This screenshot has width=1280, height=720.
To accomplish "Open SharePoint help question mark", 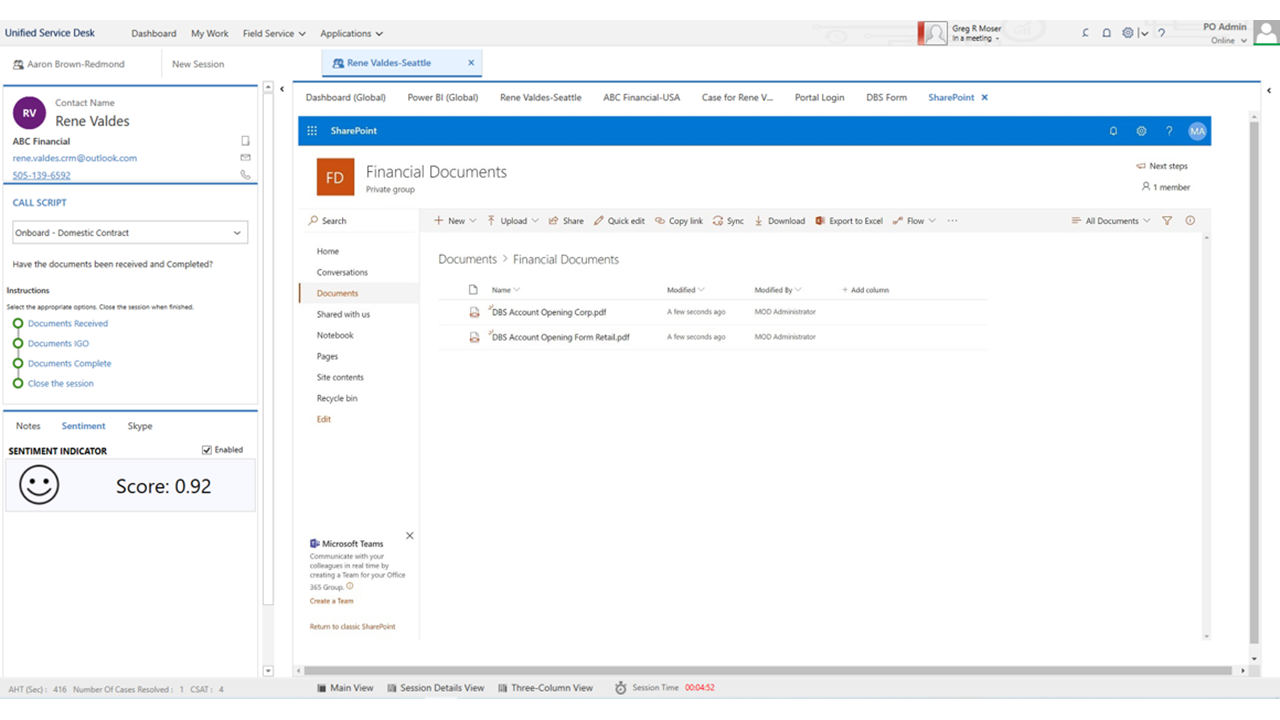I will point(1169,131).
